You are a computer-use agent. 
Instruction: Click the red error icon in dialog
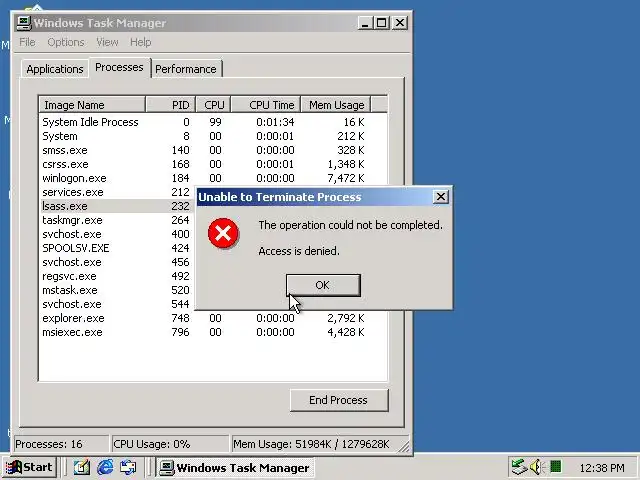223,233
